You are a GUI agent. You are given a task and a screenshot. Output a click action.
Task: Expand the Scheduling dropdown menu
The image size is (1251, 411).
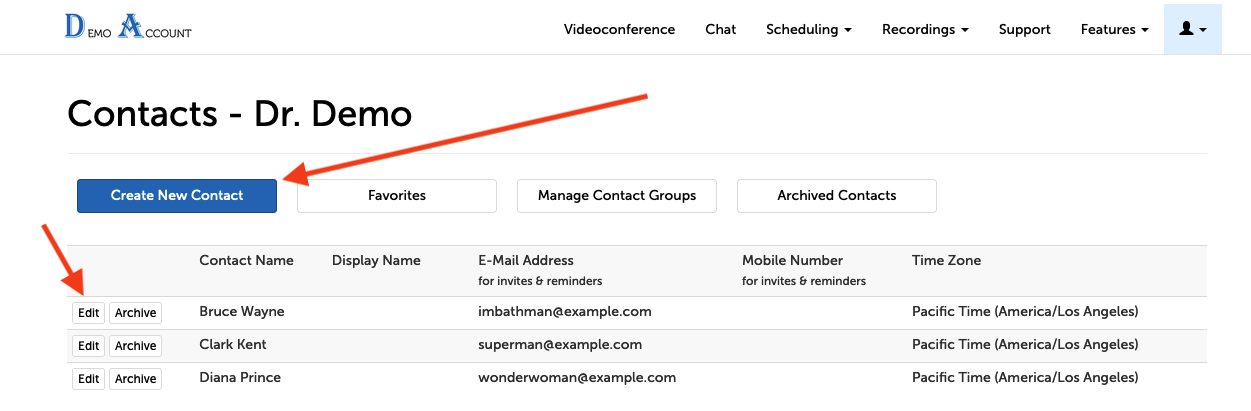[x=808, y=29]
